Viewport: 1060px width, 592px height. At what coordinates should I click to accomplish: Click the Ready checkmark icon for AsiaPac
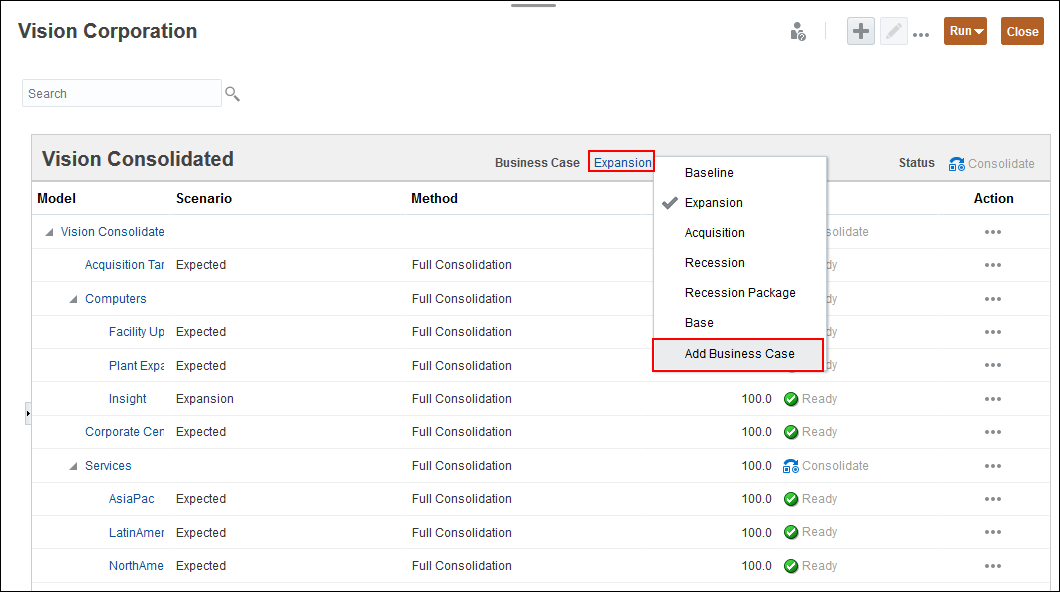(x=791, y=499)
